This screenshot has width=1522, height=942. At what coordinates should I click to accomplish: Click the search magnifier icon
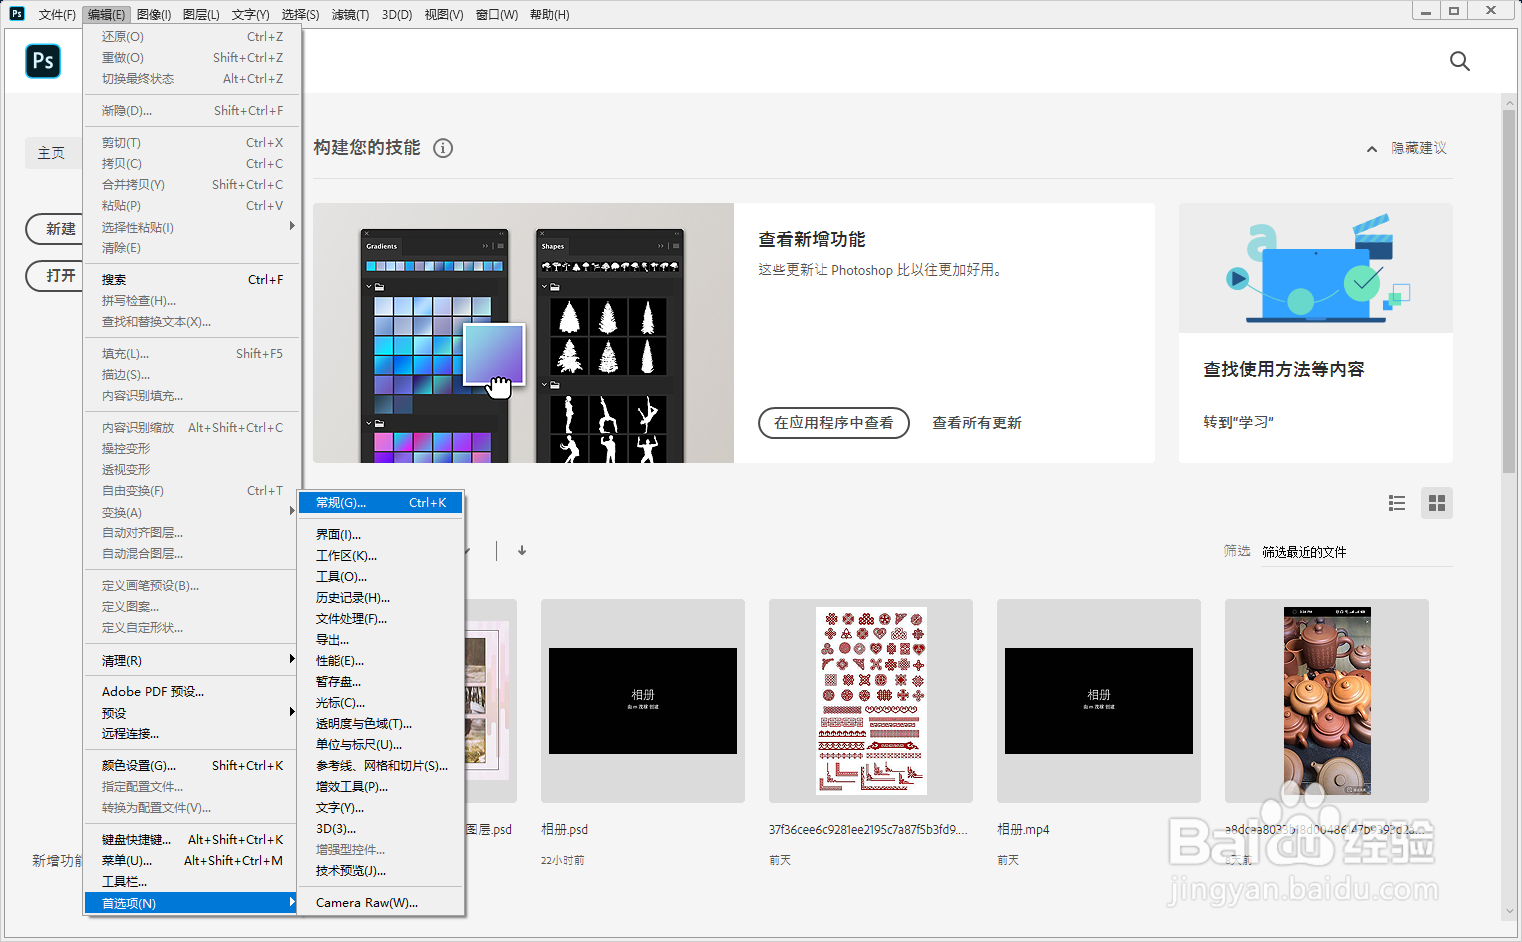1459,61
